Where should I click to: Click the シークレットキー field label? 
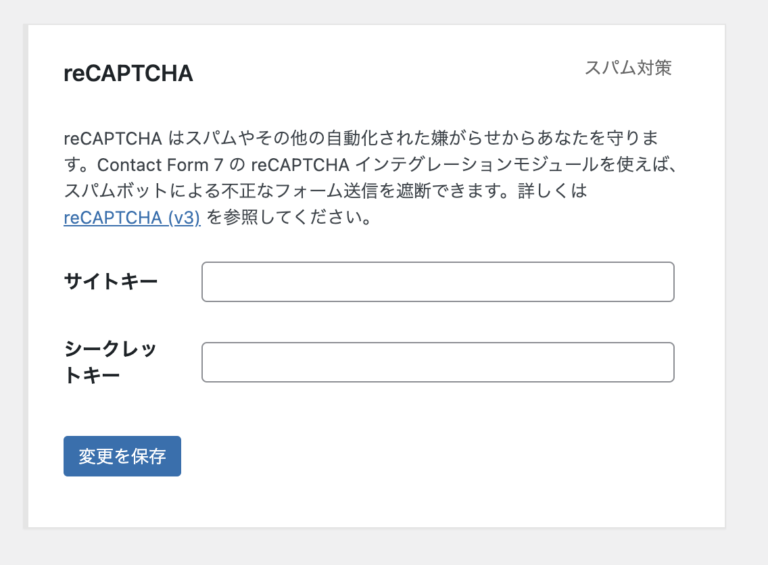pyautogui.click(x=110, y=362)
